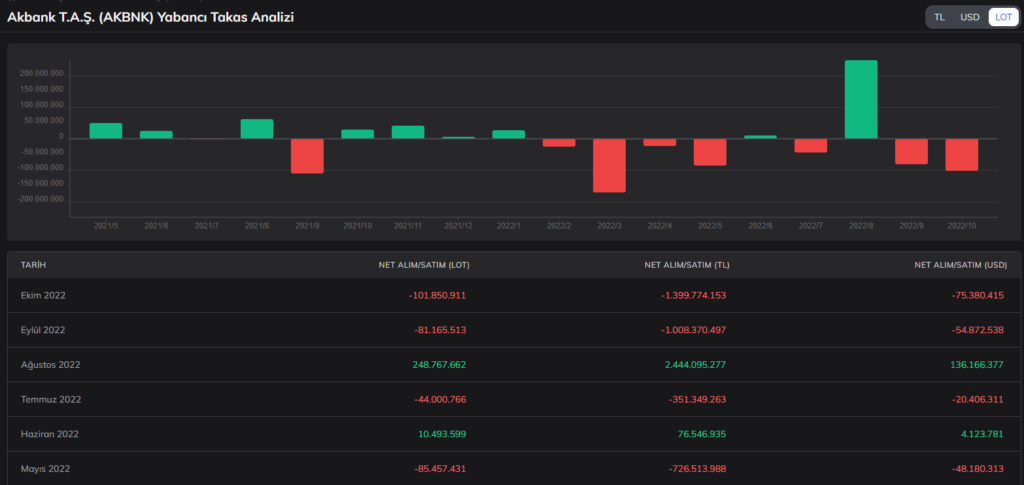This screenshot has height=485, width=1024.
Task: Click the green 2021/5 chart bar
Action: pyautogui.click(x=106, y=131)
